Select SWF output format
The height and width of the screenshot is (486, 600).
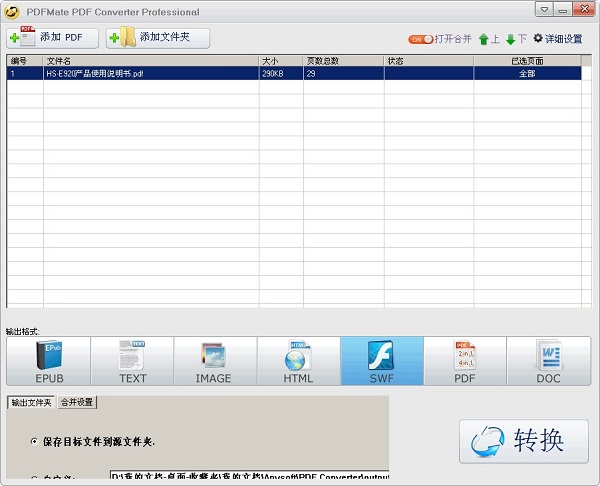click(382, 361)
